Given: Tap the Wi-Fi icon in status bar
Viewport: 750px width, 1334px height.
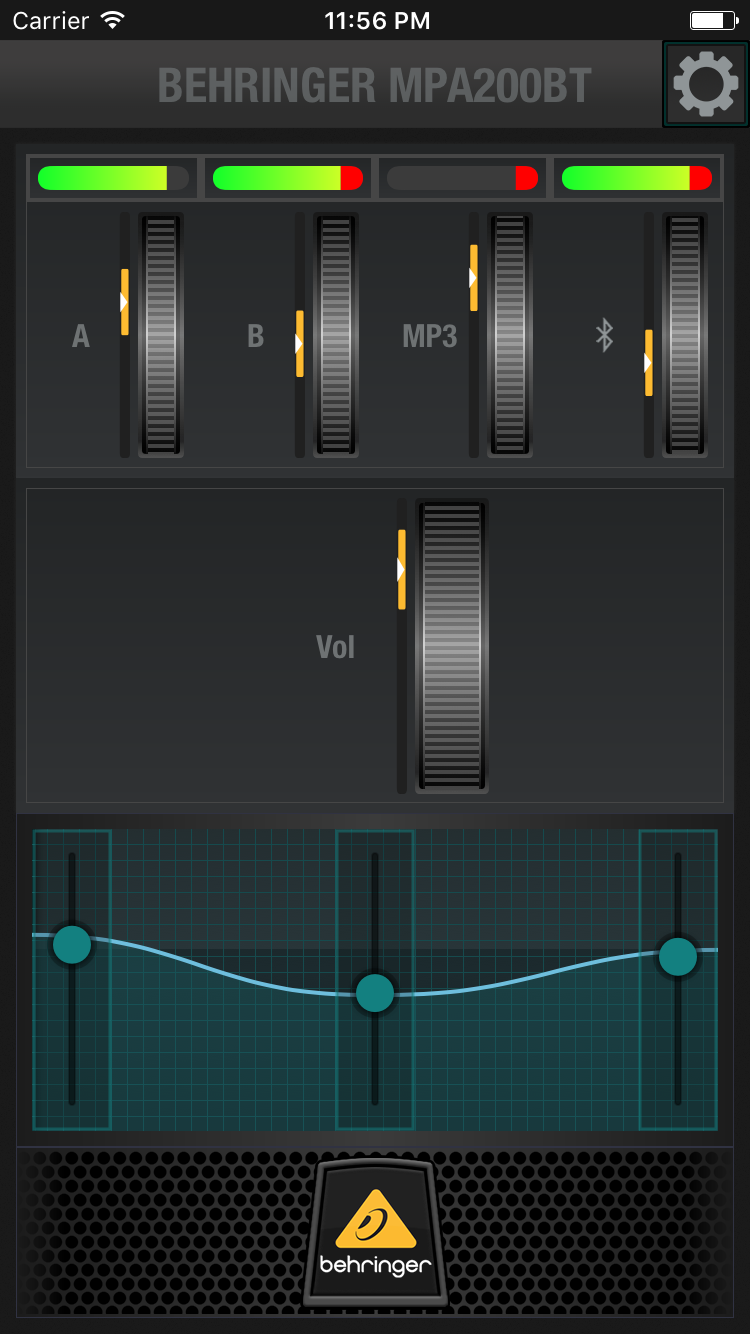Looking at the screenshot, I should pyautogui.click(x=113, y=20).
